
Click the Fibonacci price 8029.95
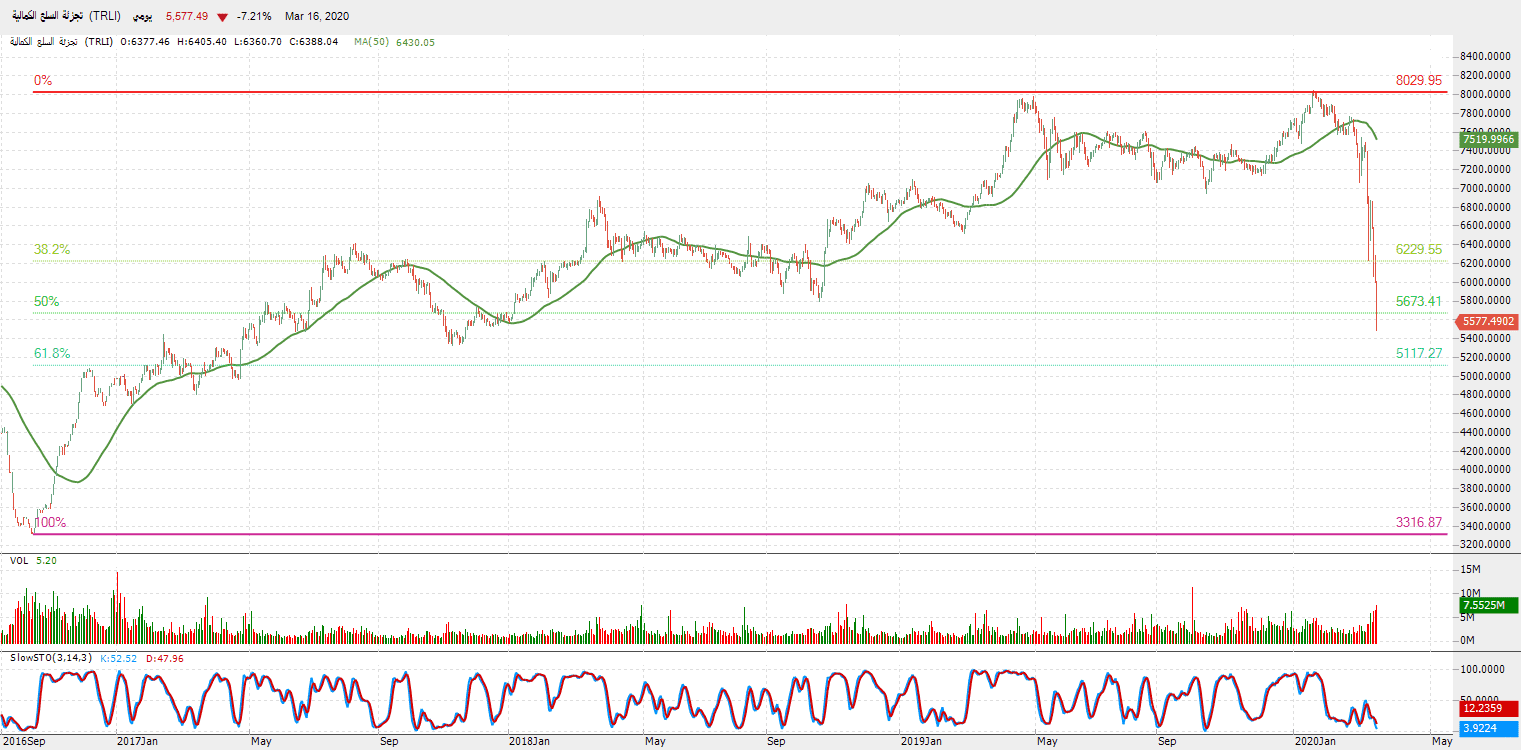[x=1419, y=80]
